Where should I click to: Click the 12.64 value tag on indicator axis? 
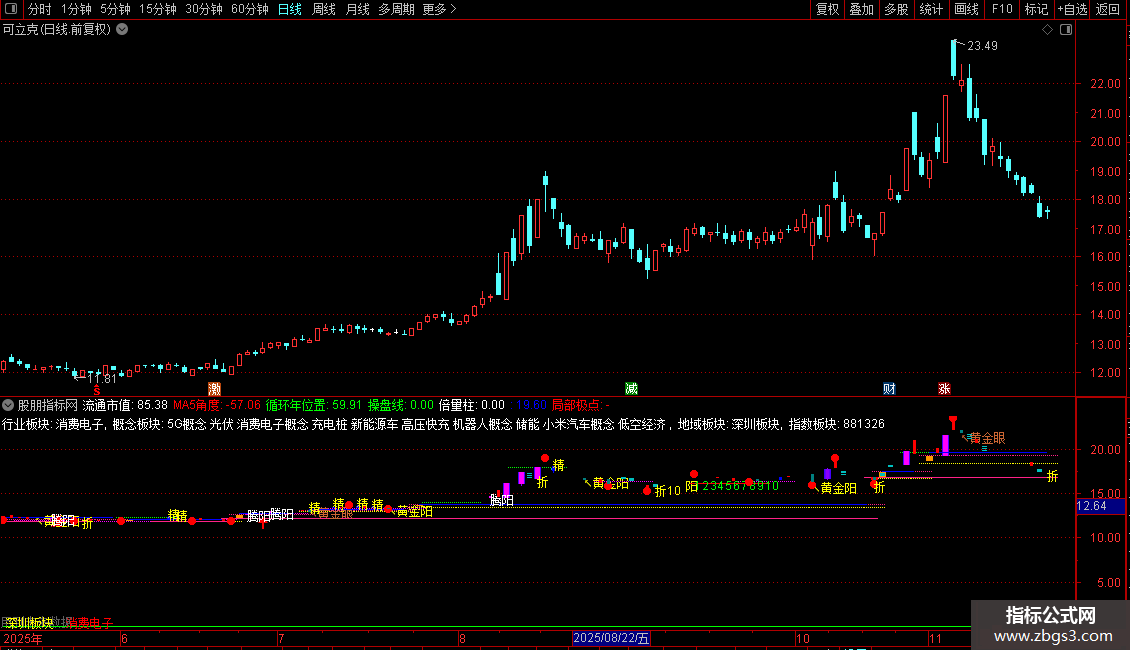(x=1092, y=506)
